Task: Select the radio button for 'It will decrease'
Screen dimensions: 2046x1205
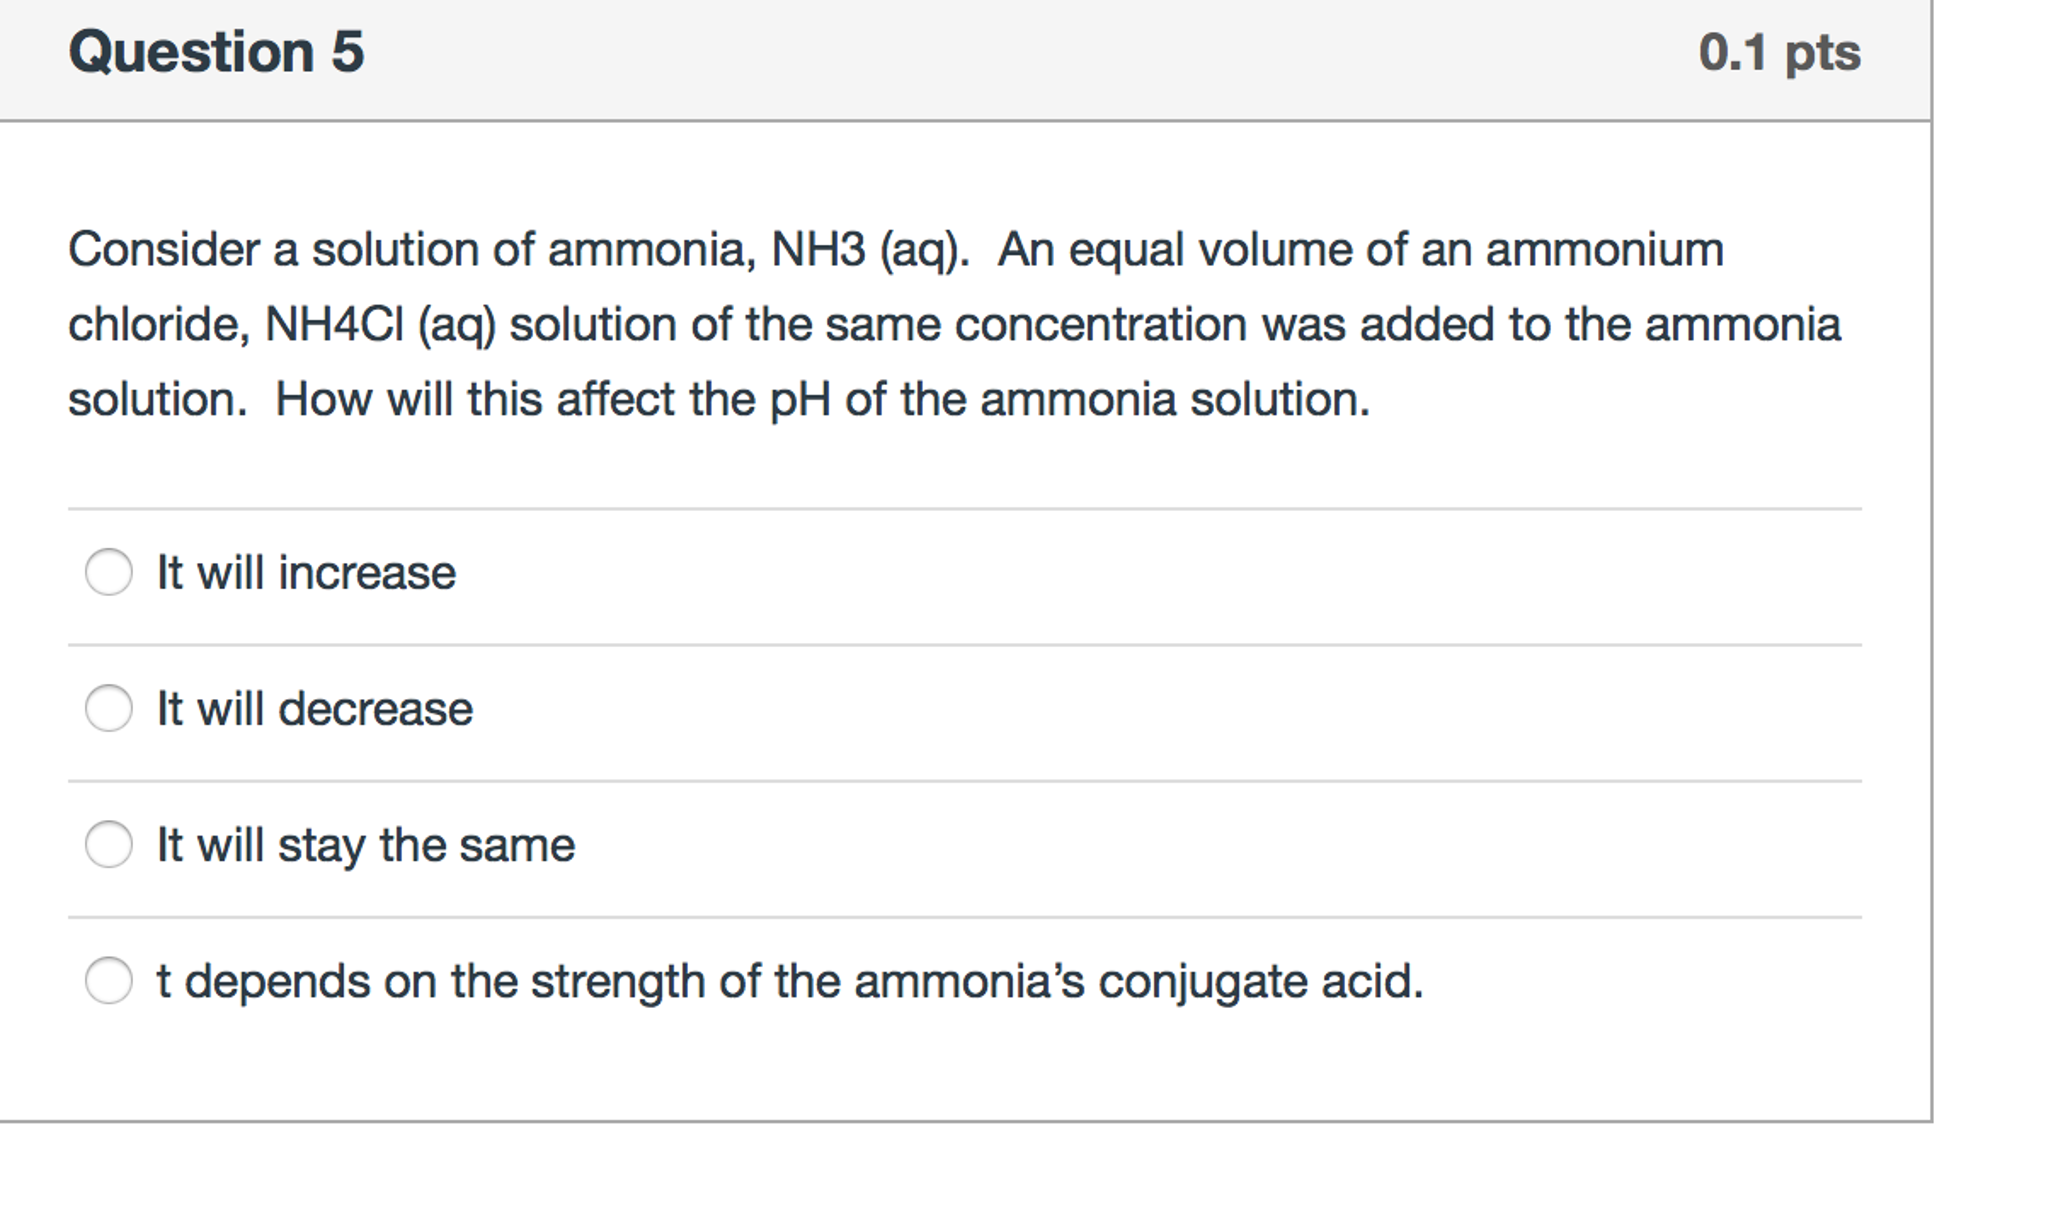Action: 110,709
